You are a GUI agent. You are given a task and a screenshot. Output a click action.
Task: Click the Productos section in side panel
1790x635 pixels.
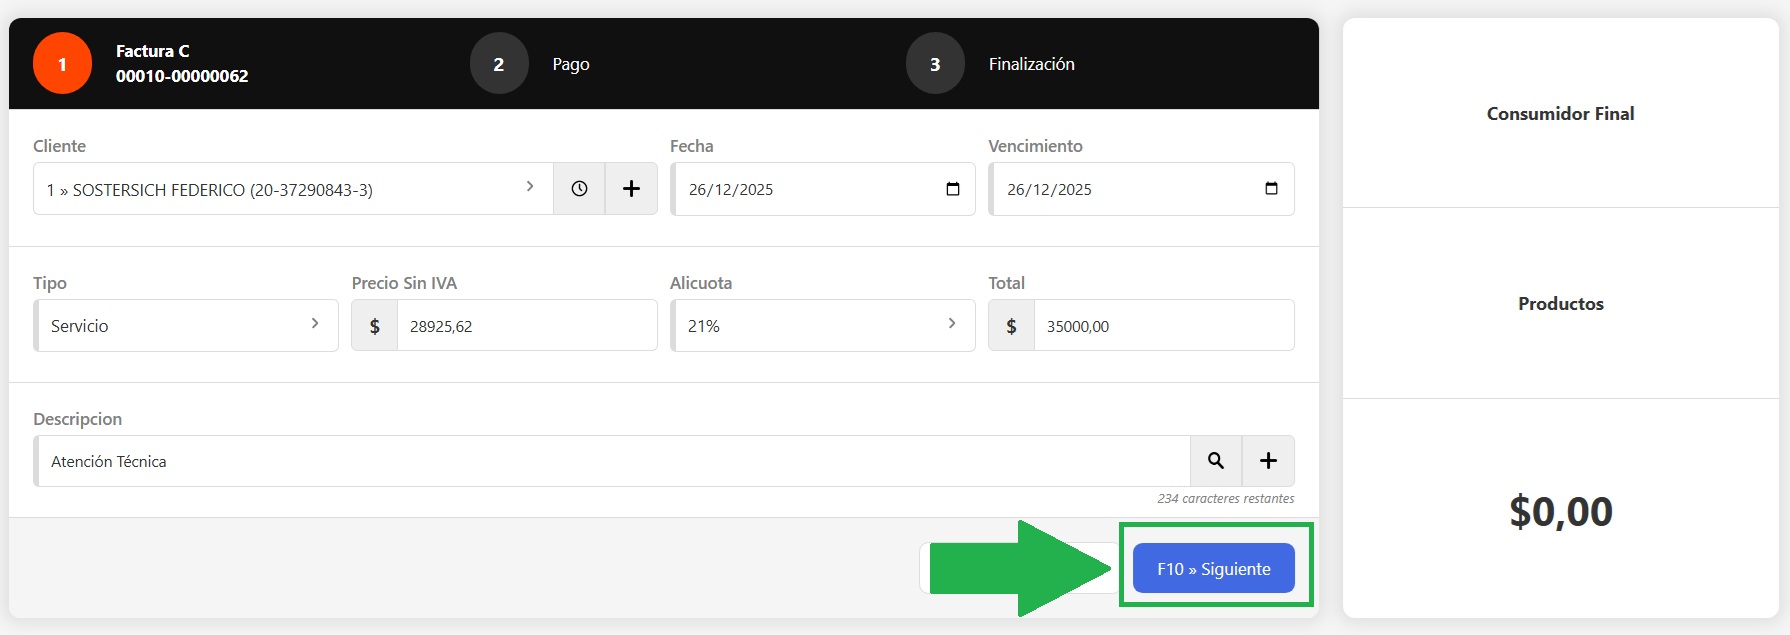coord(1560,304)
